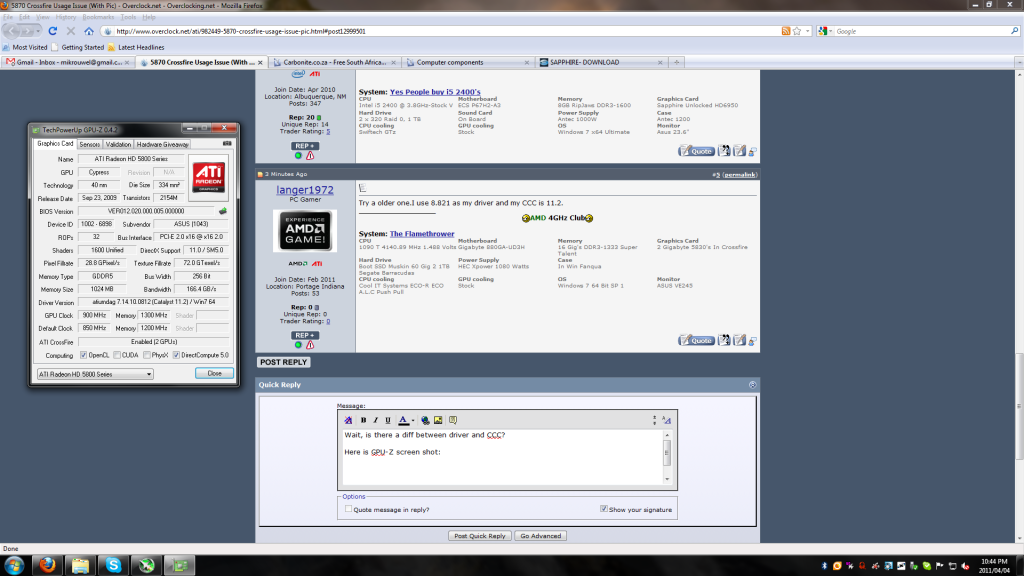Open the bookmark star dropdown arrow
1024x576 pixels.
click(x=807, y=31)
